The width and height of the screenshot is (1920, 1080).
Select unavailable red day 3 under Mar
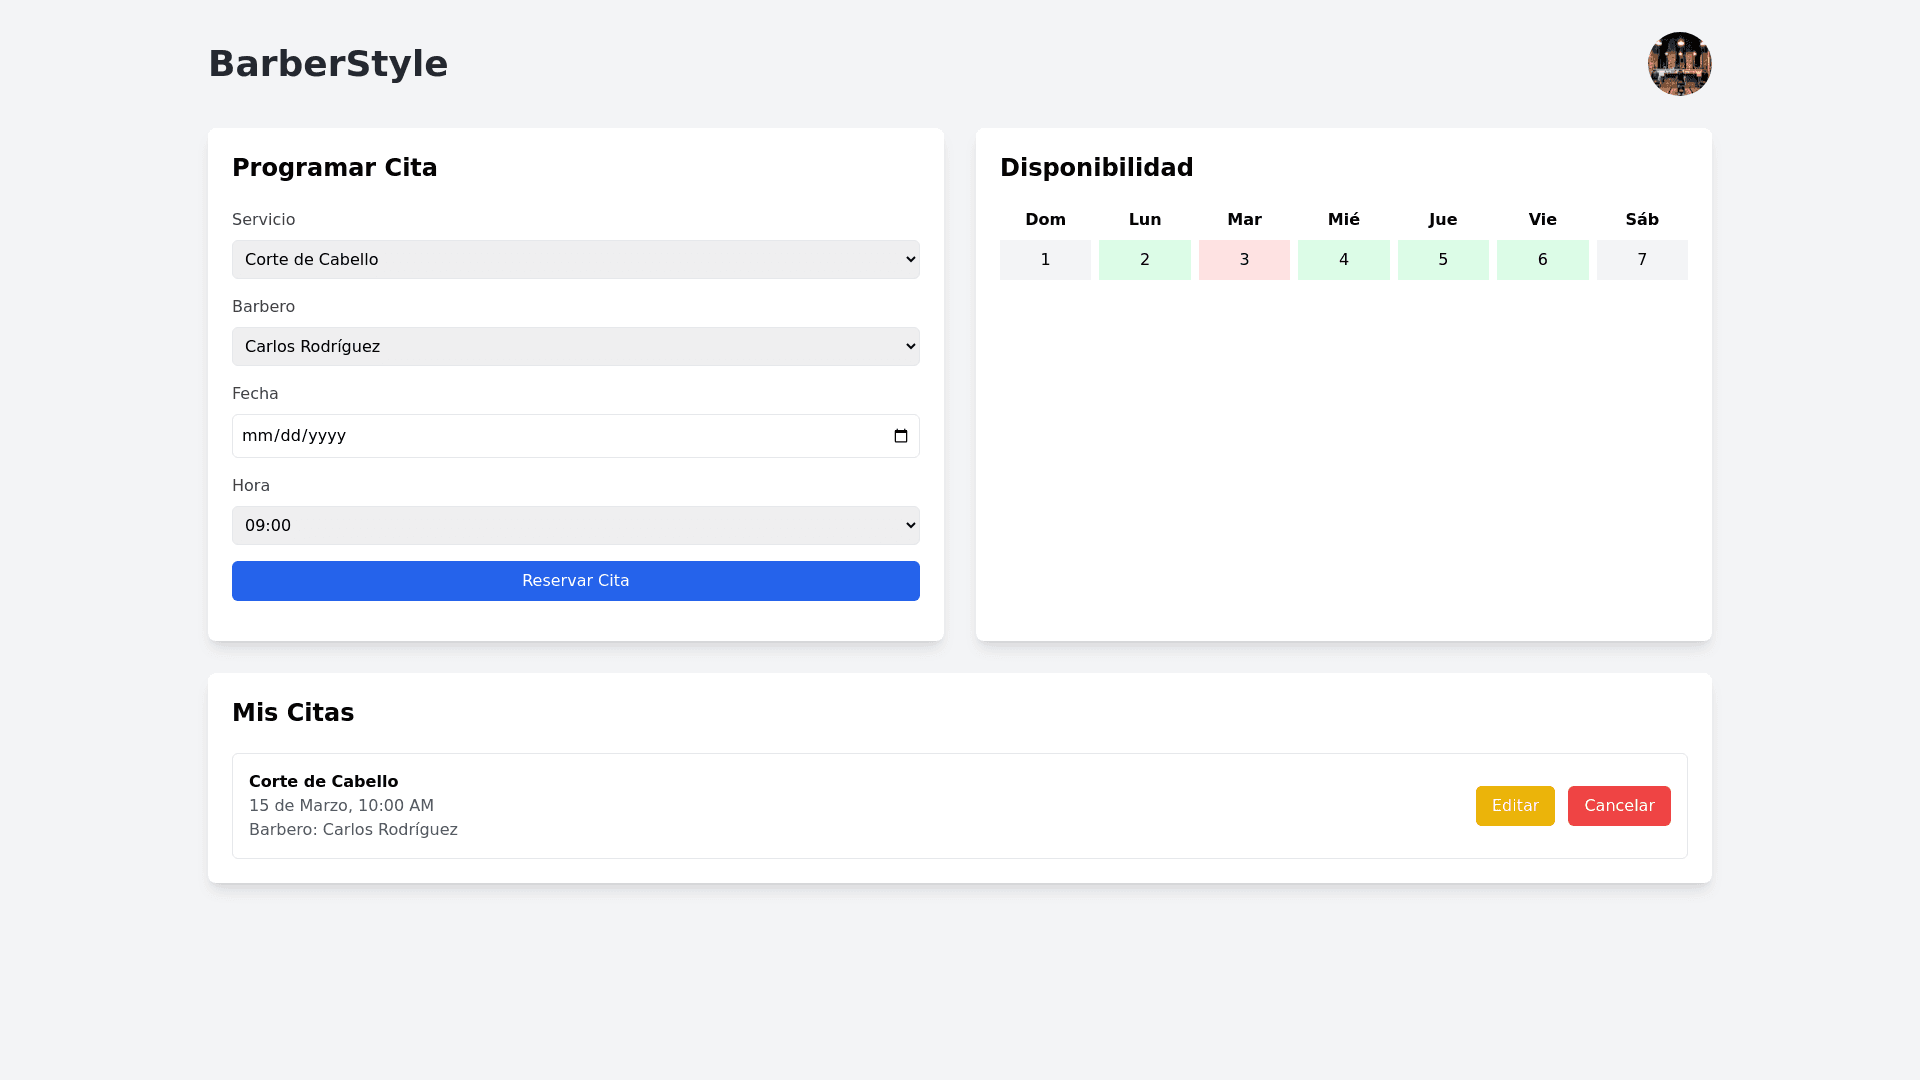pyautogui.click(x=1244, y=260)
